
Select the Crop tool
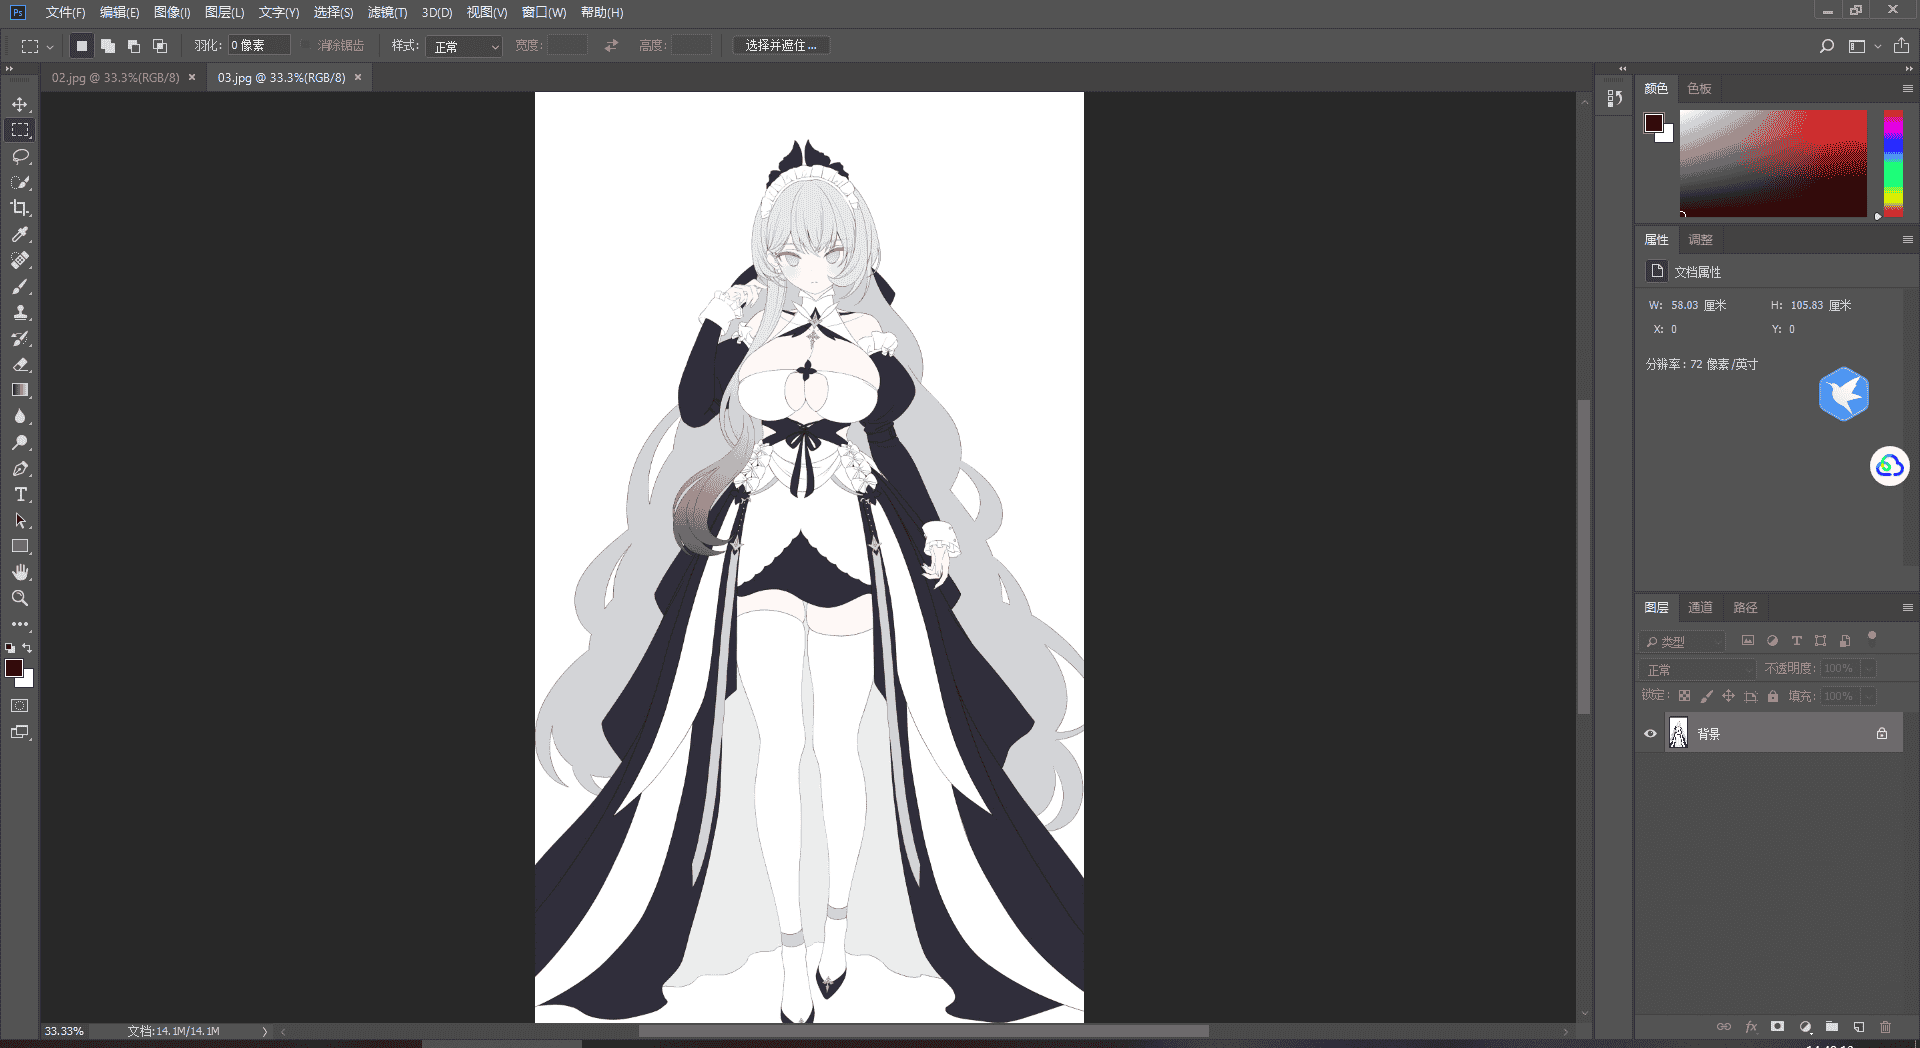pos(20,208)
